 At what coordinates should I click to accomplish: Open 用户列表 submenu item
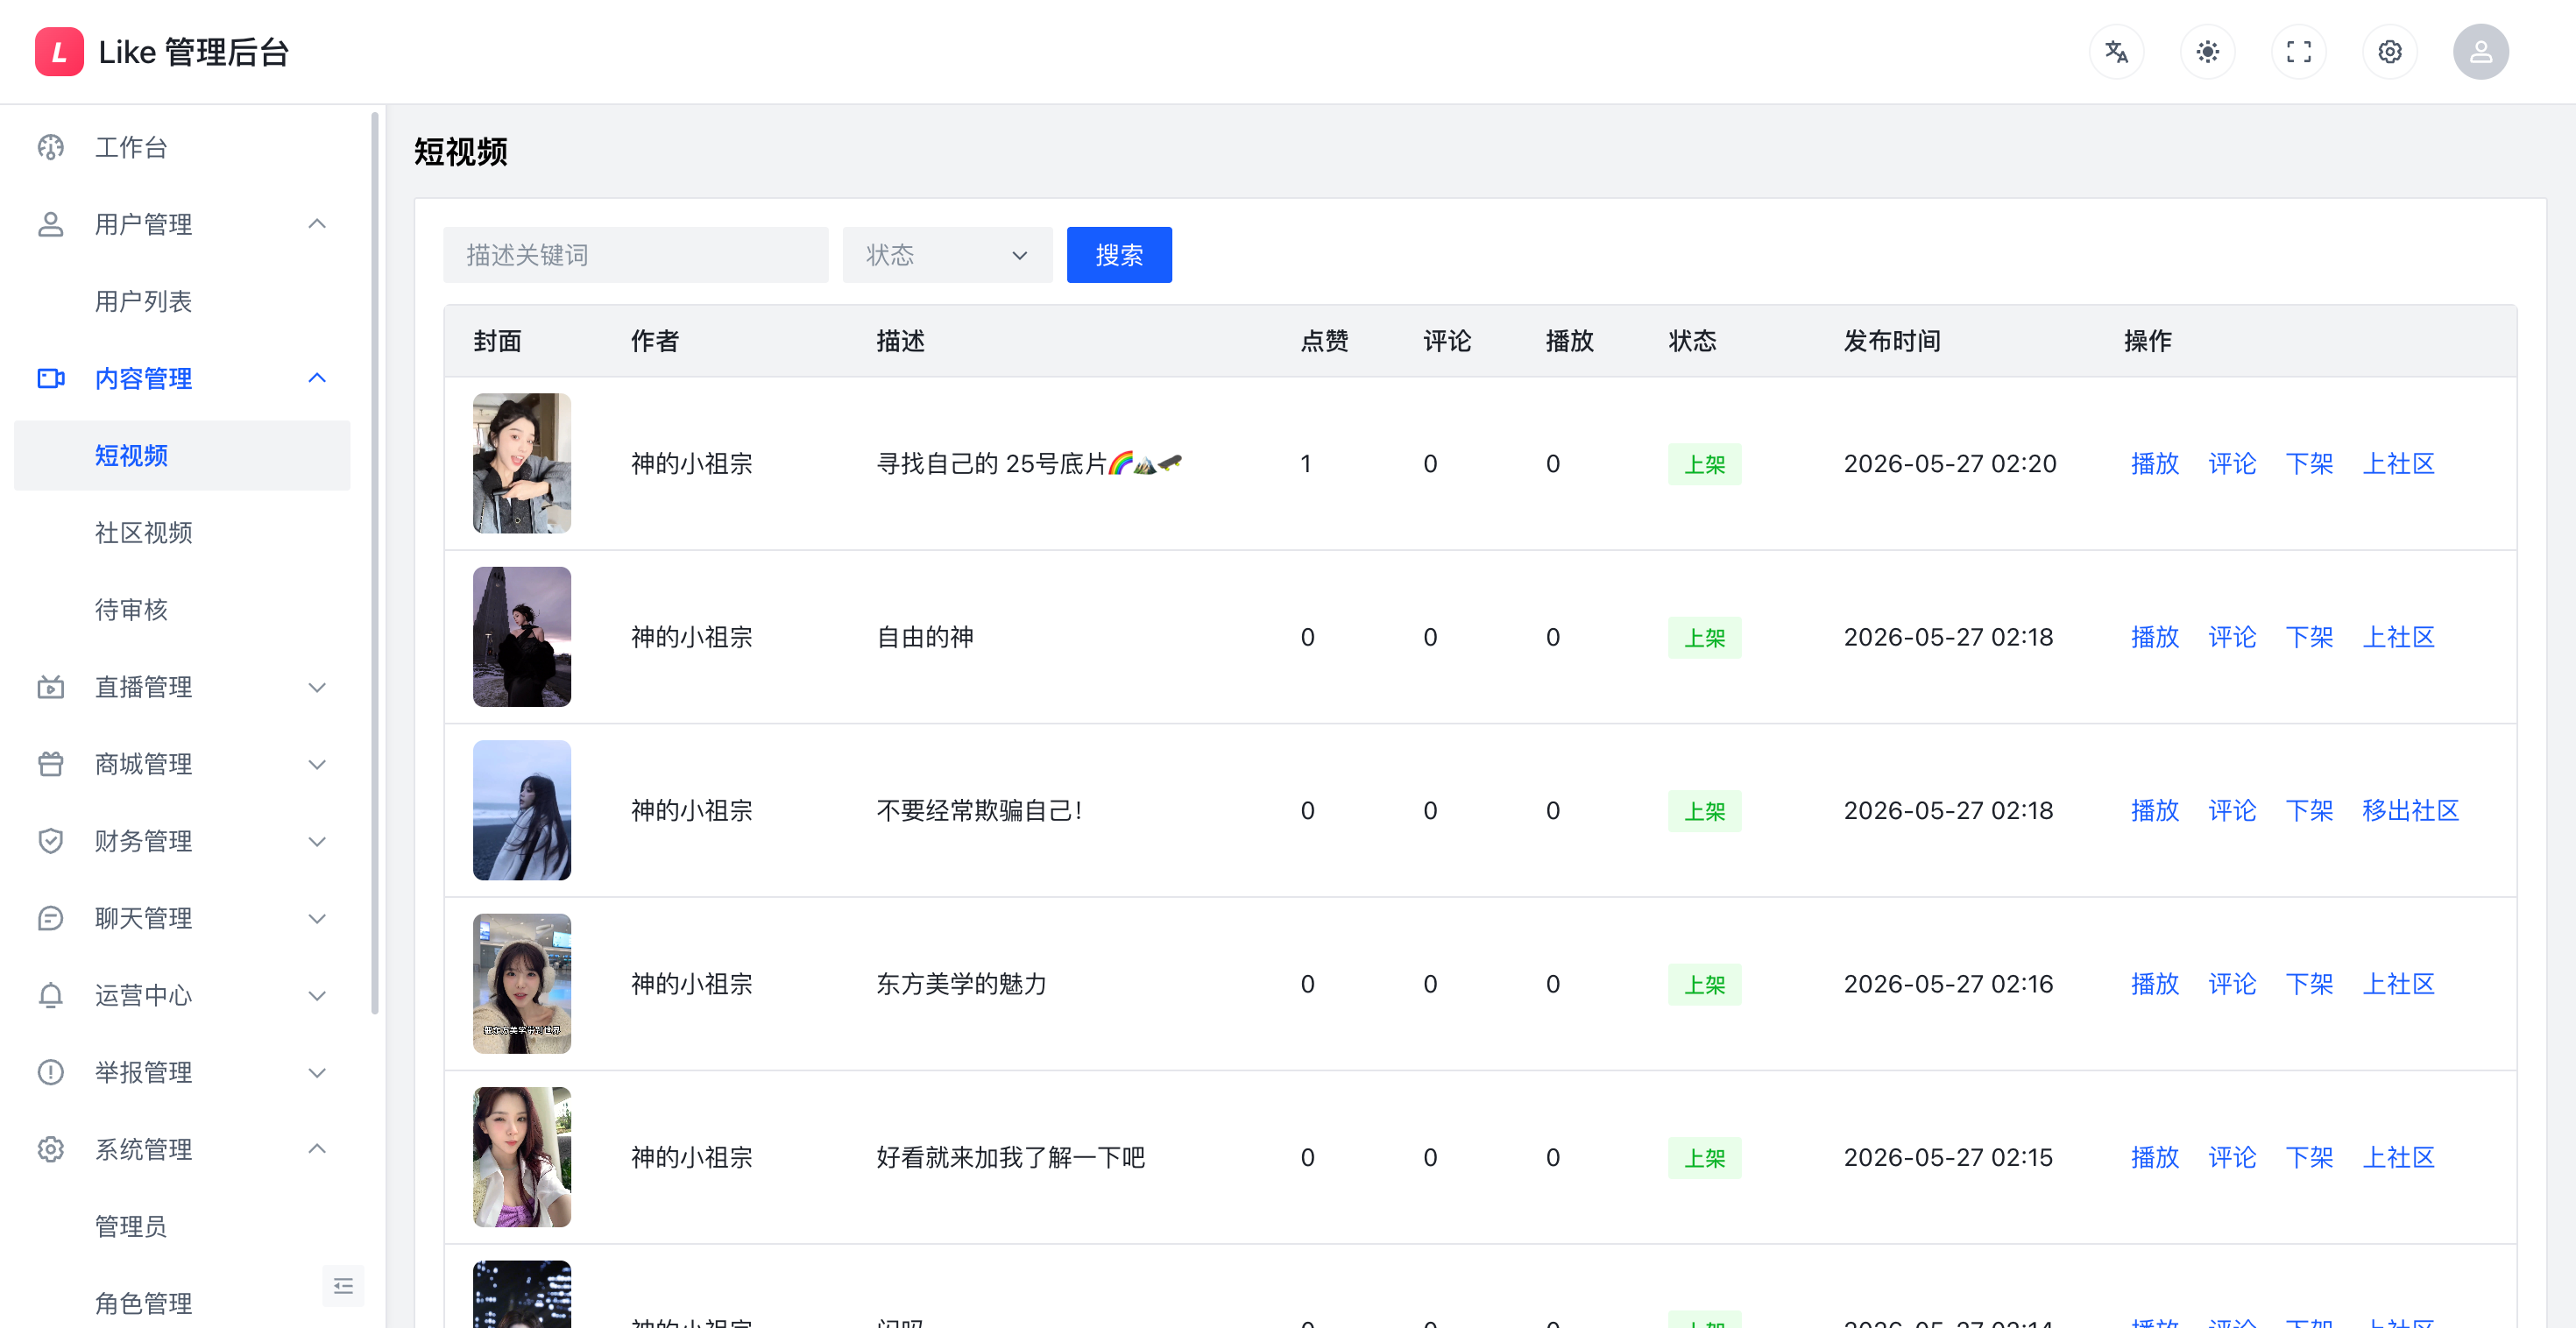(182, 301)
